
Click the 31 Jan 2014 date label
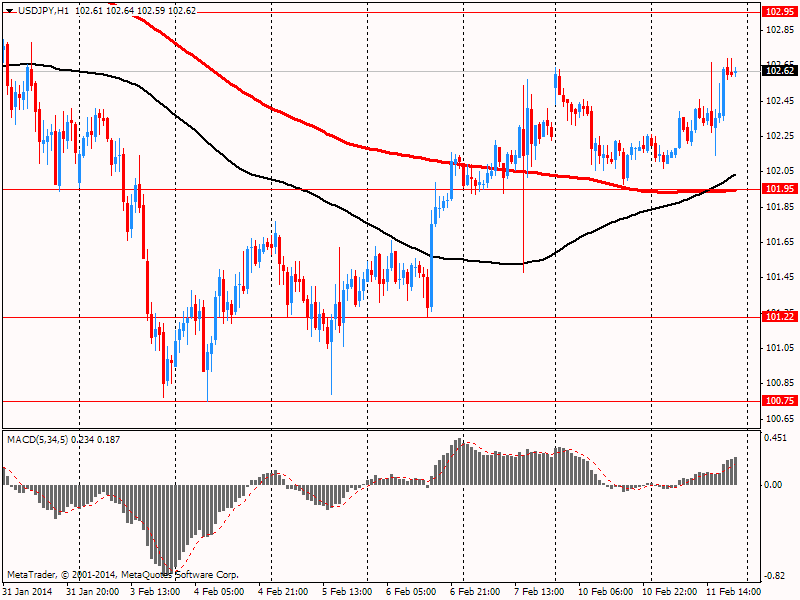click(x=27, y=591)
